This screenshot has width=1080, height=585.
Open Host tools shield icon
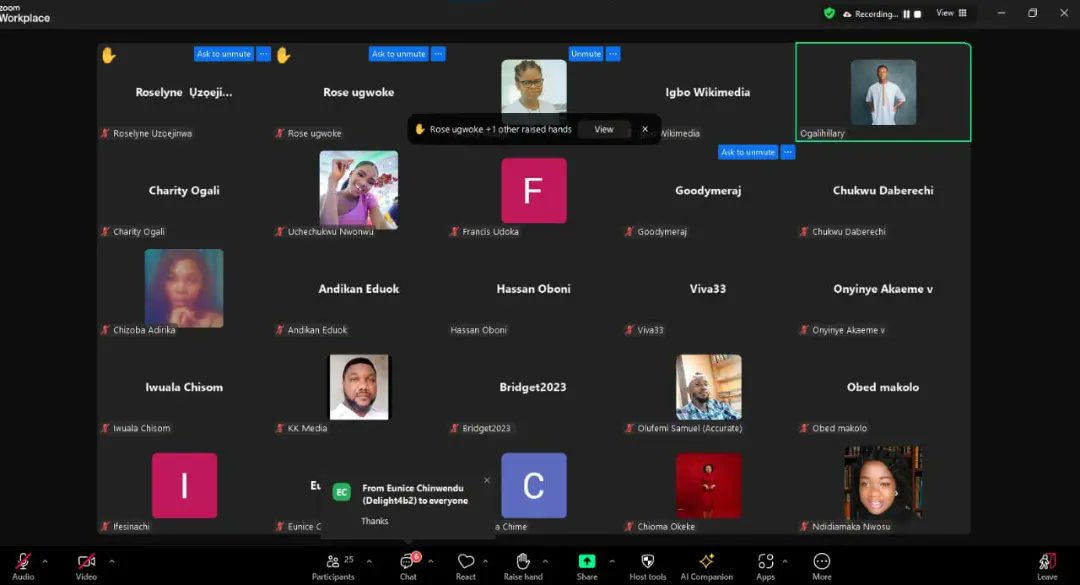click(x=647, y=561)
